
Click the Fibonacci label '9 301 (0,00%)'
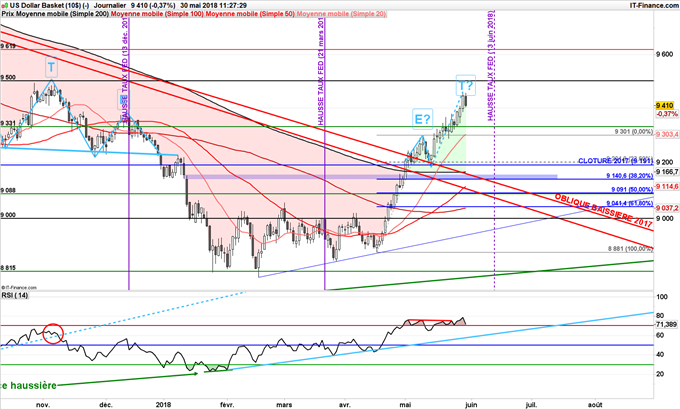point(634,131)
